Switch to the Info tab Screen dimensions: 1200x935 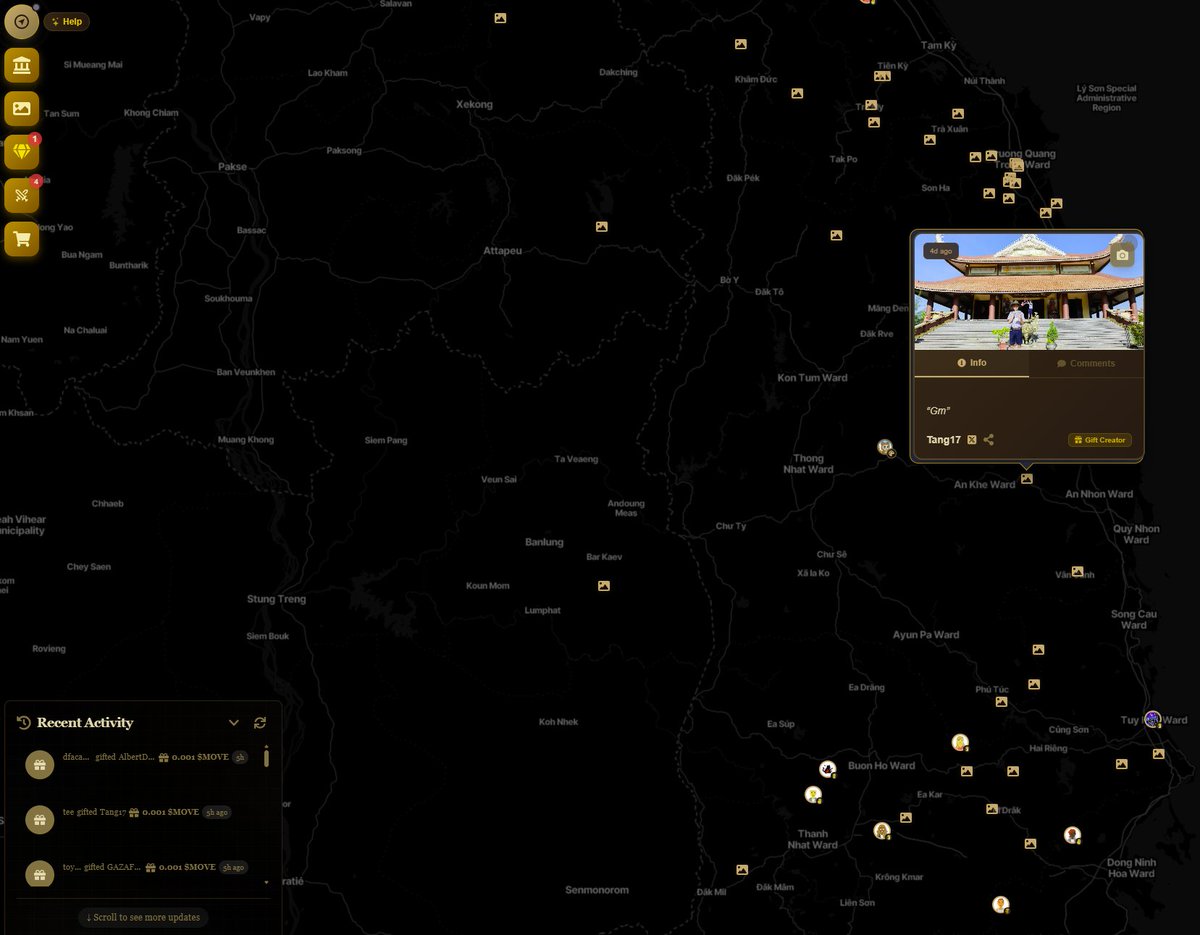(x=971, y=363)
